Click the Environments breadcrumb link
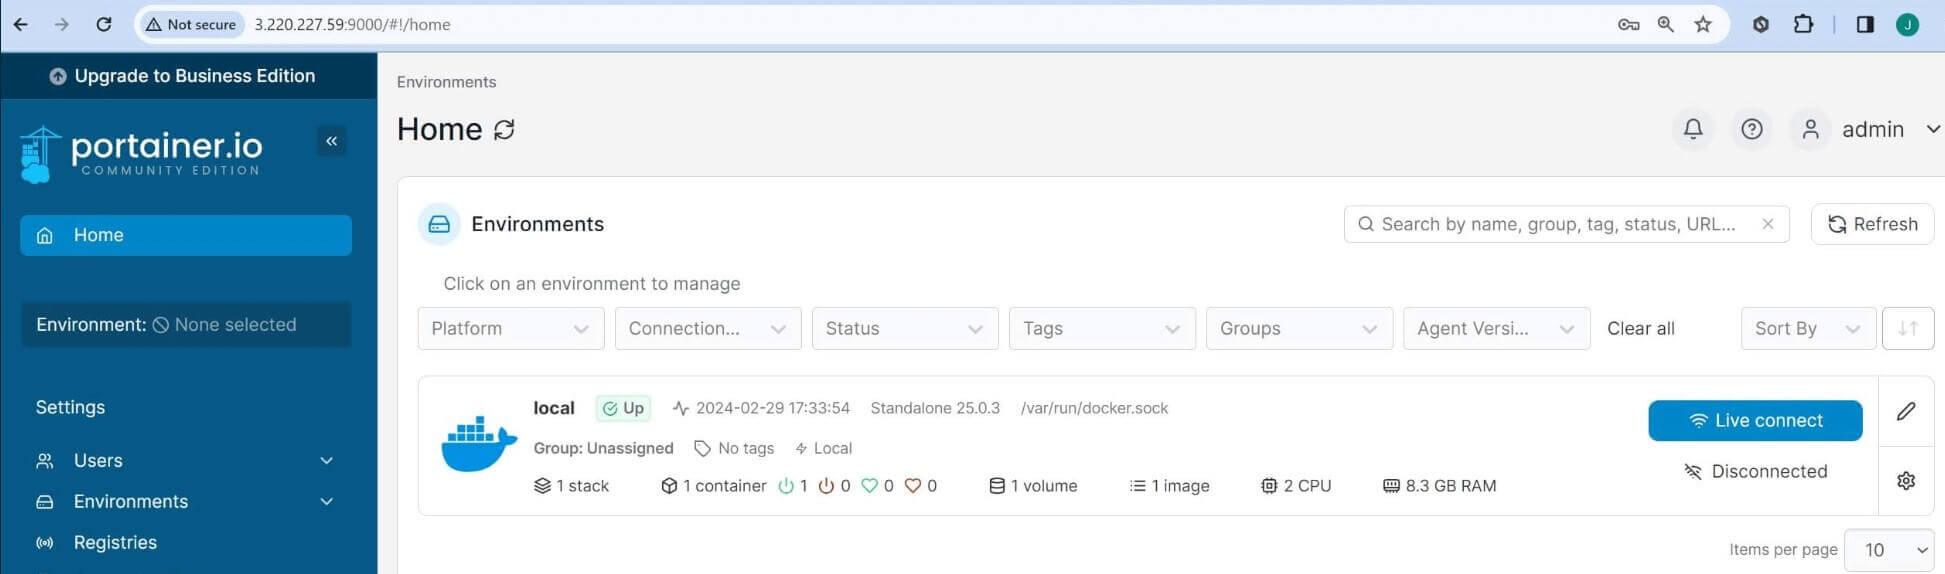This screenshot has height=574, width=1945. coord(446,82)
